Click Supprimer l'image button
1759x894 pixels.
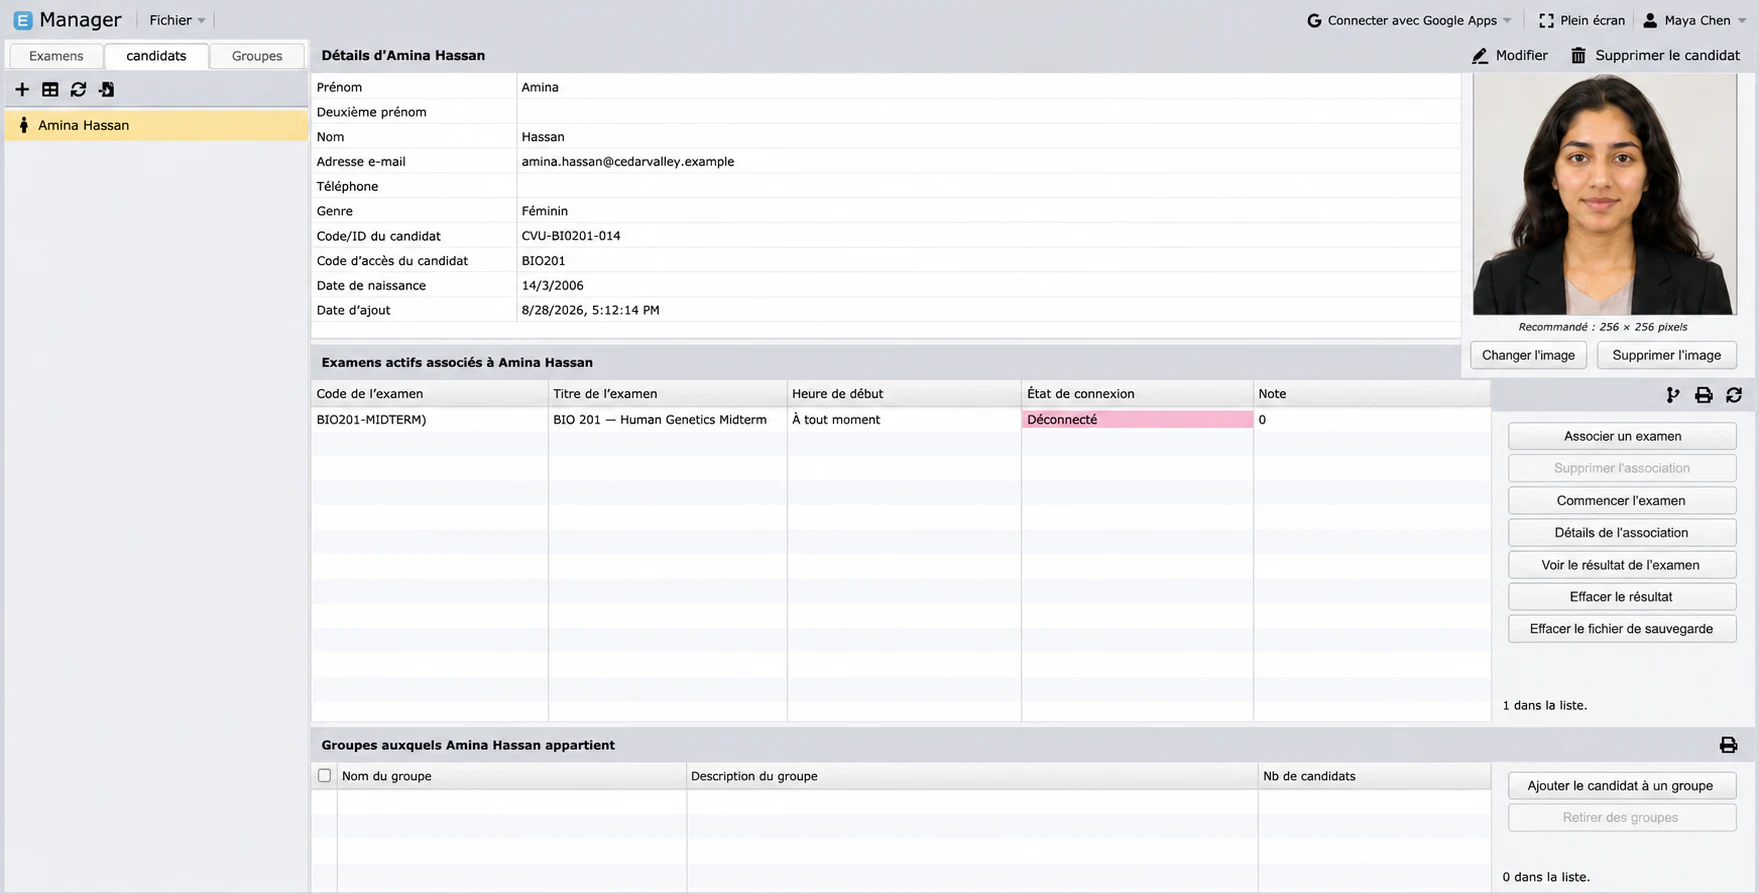1667,355
